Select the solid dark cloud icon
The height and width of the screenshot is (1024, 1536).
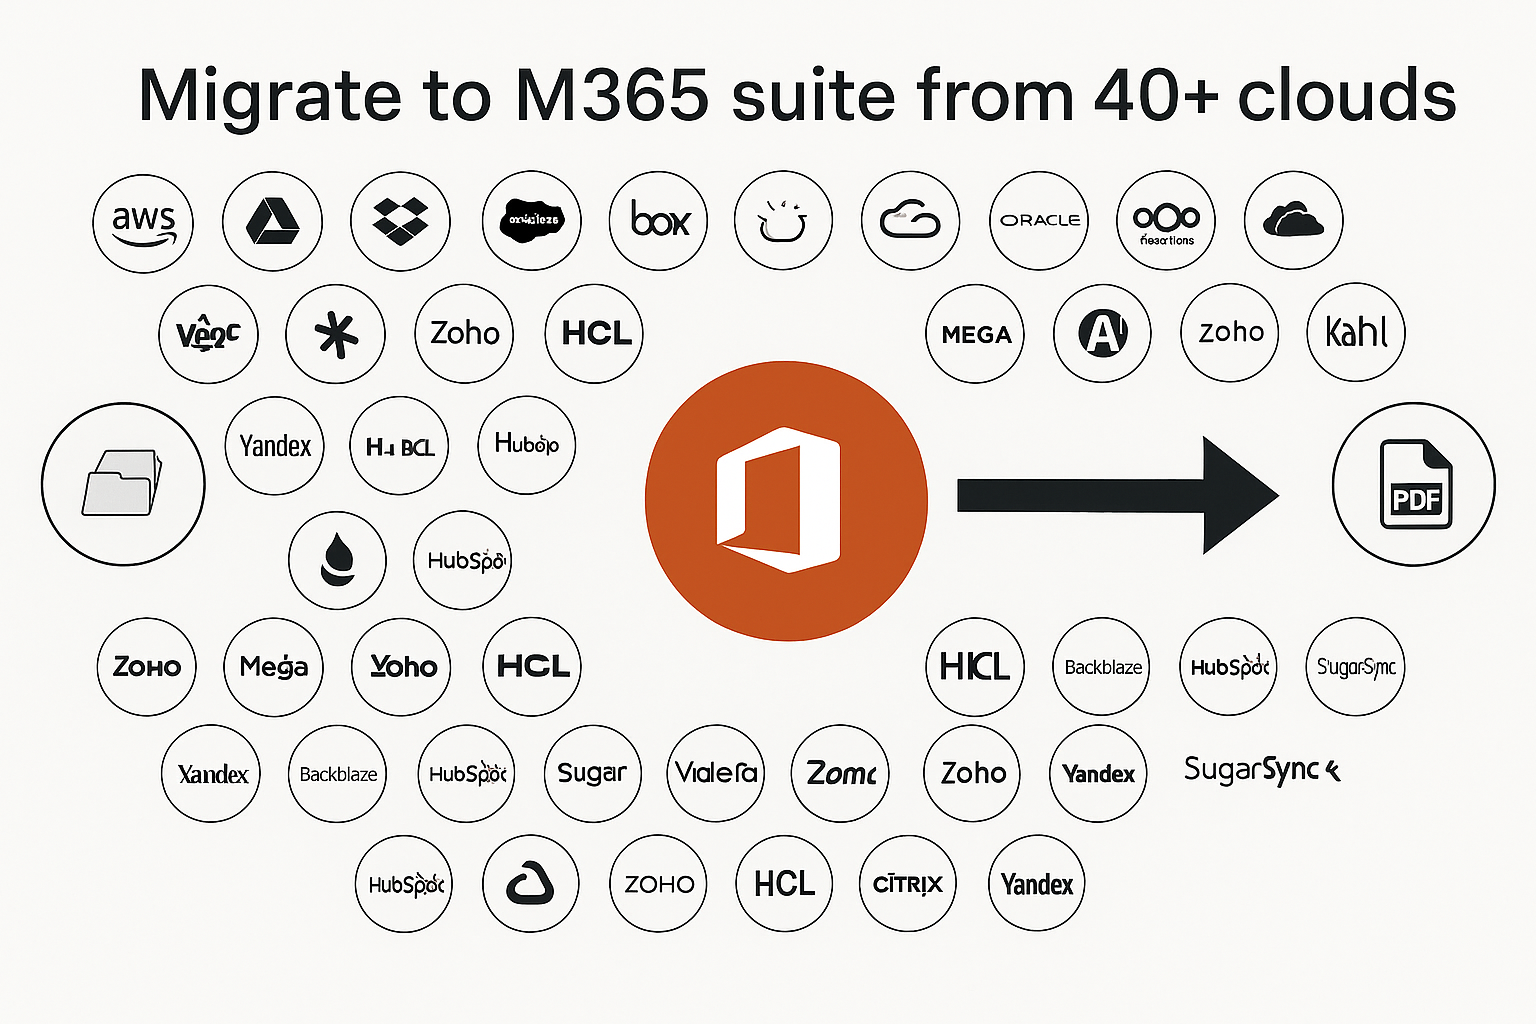point(1293,220)
